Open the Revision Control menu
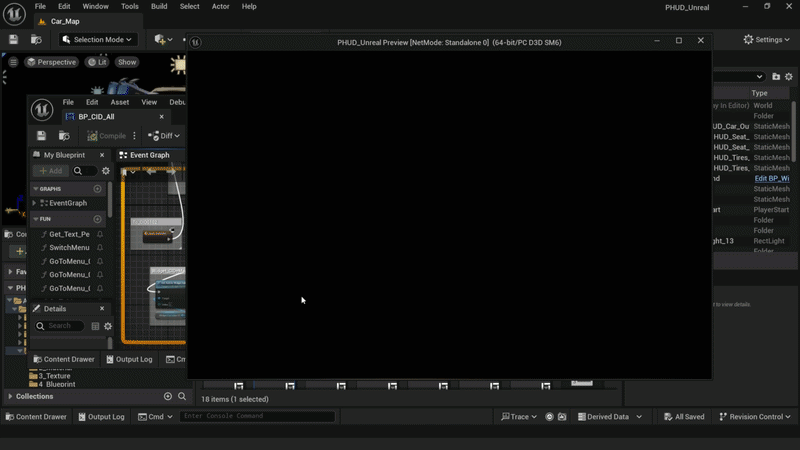 [x=756, y=417]
